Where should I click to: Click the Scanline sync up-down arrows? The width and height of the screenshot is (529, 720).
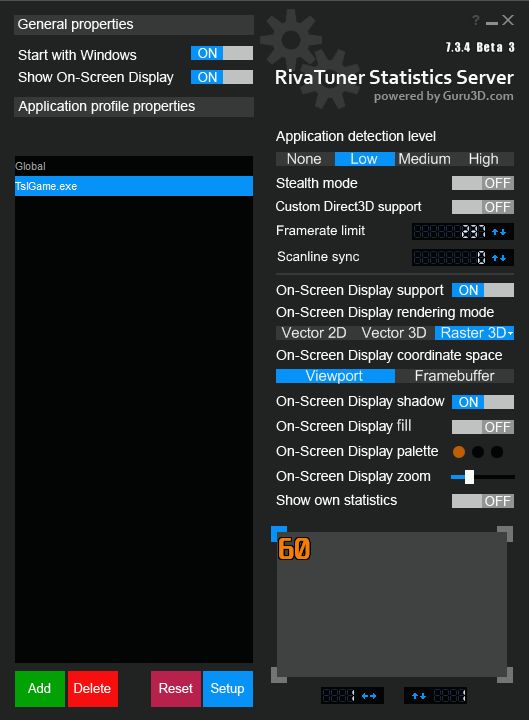[499, 258]
